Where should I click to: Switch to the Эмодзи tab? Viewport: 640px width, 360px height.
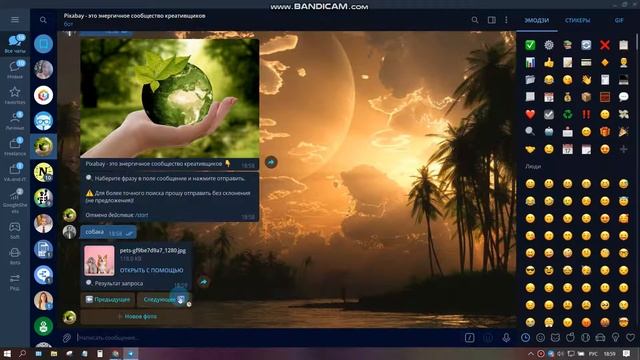coord(536,20)
